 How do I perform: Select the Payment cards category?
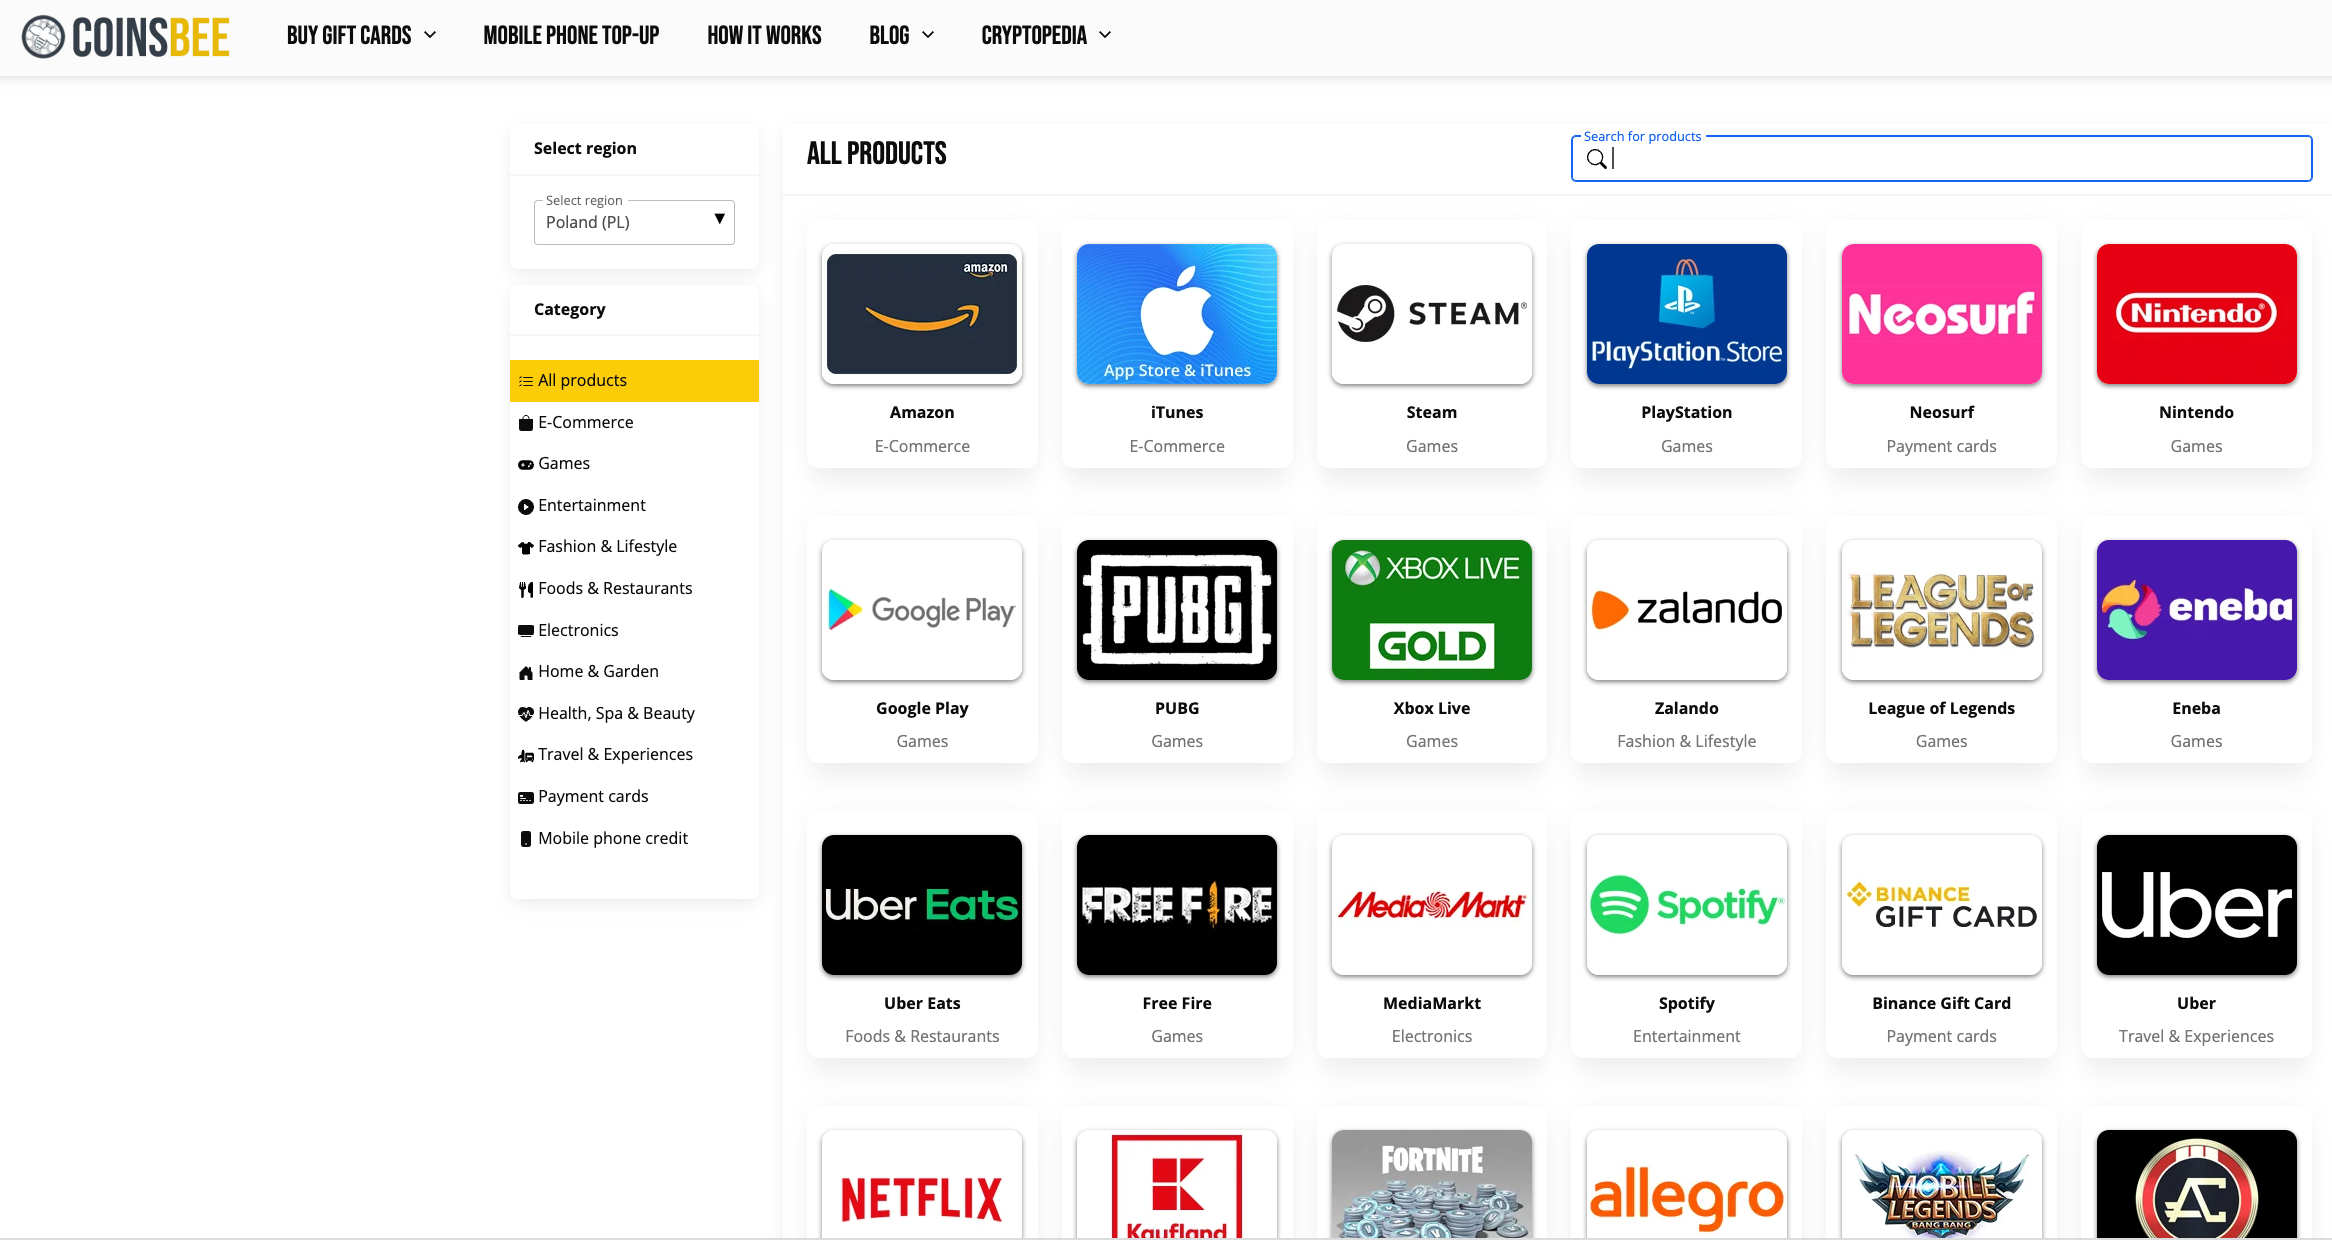pos(592,796)
